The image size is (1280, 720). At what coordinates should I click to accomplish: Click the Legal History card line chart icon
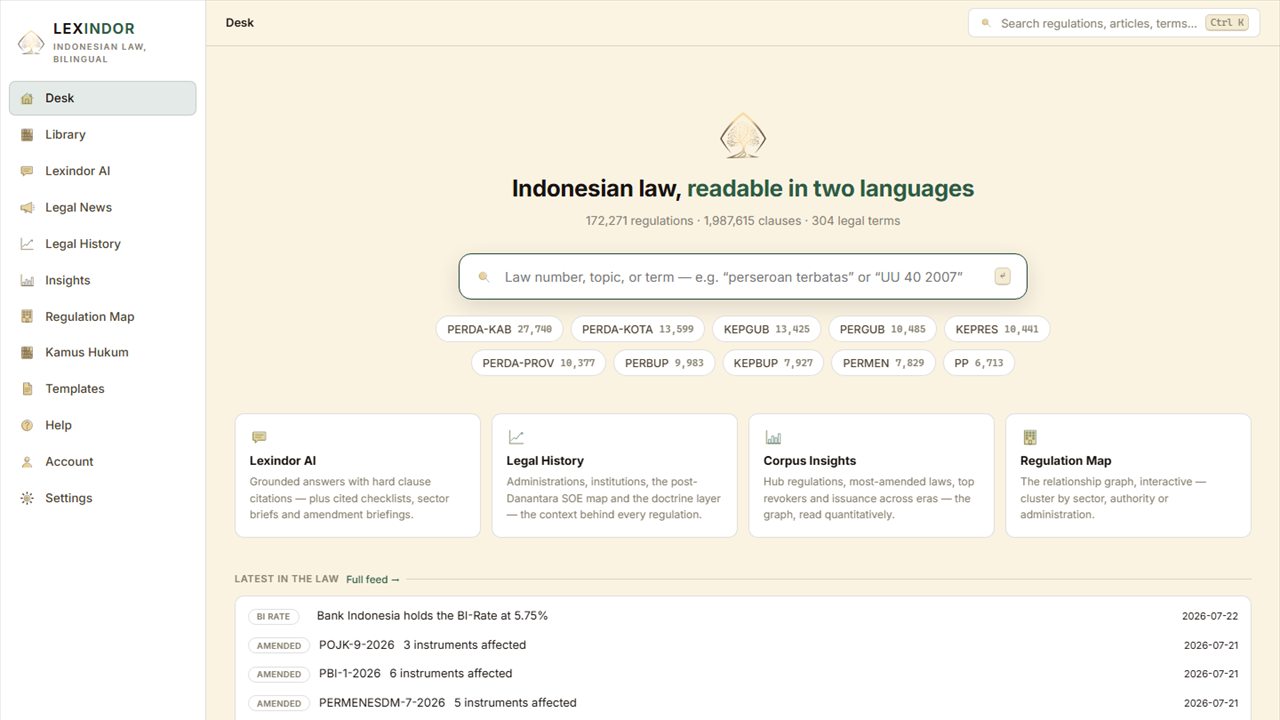(516, 437)
